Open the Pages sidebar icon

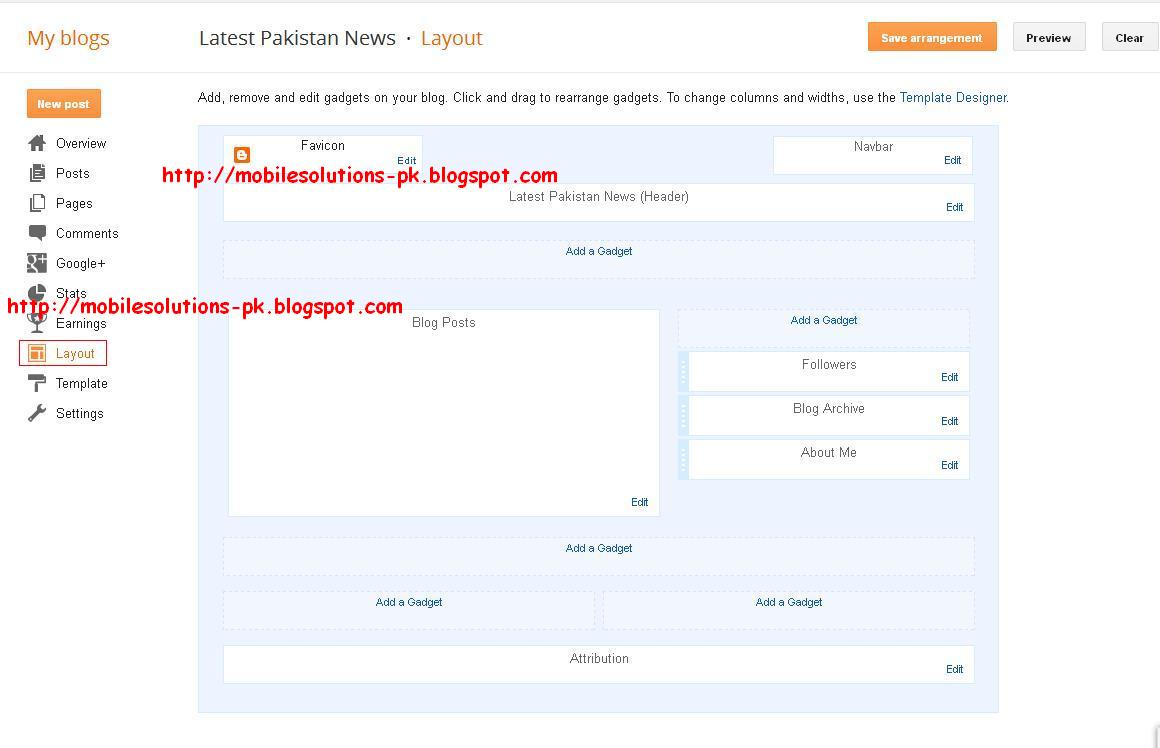(x=37, y=203)
